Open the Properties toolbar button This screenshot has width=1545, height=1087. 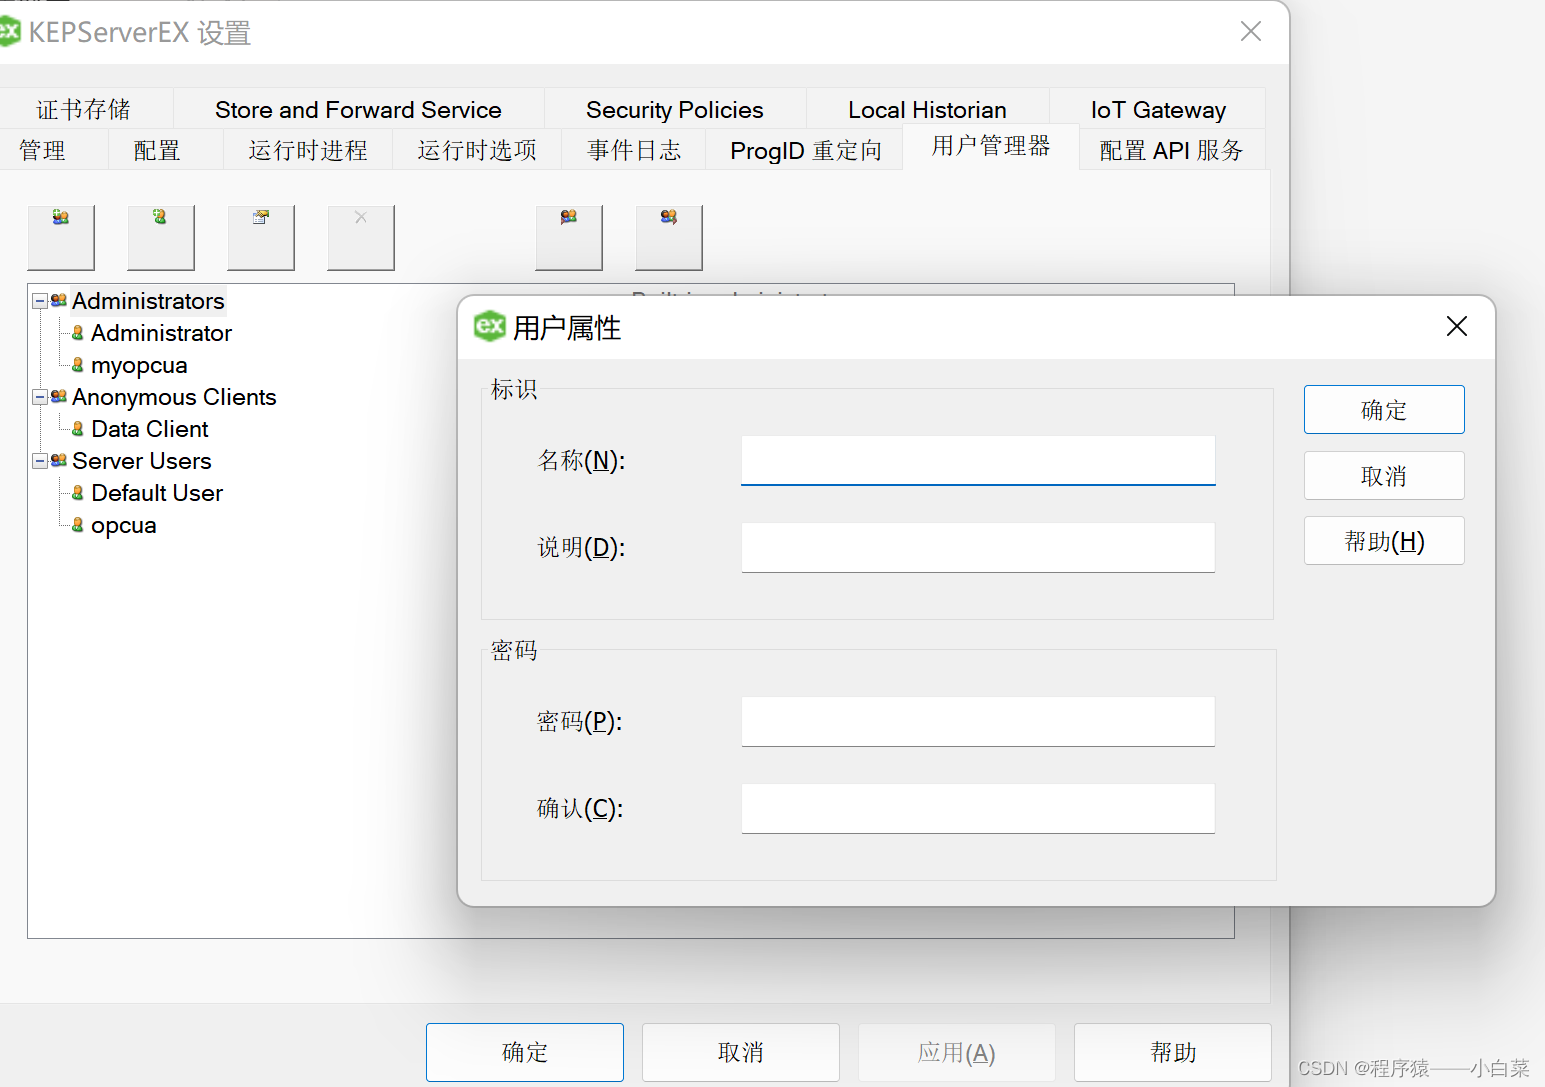261,238
